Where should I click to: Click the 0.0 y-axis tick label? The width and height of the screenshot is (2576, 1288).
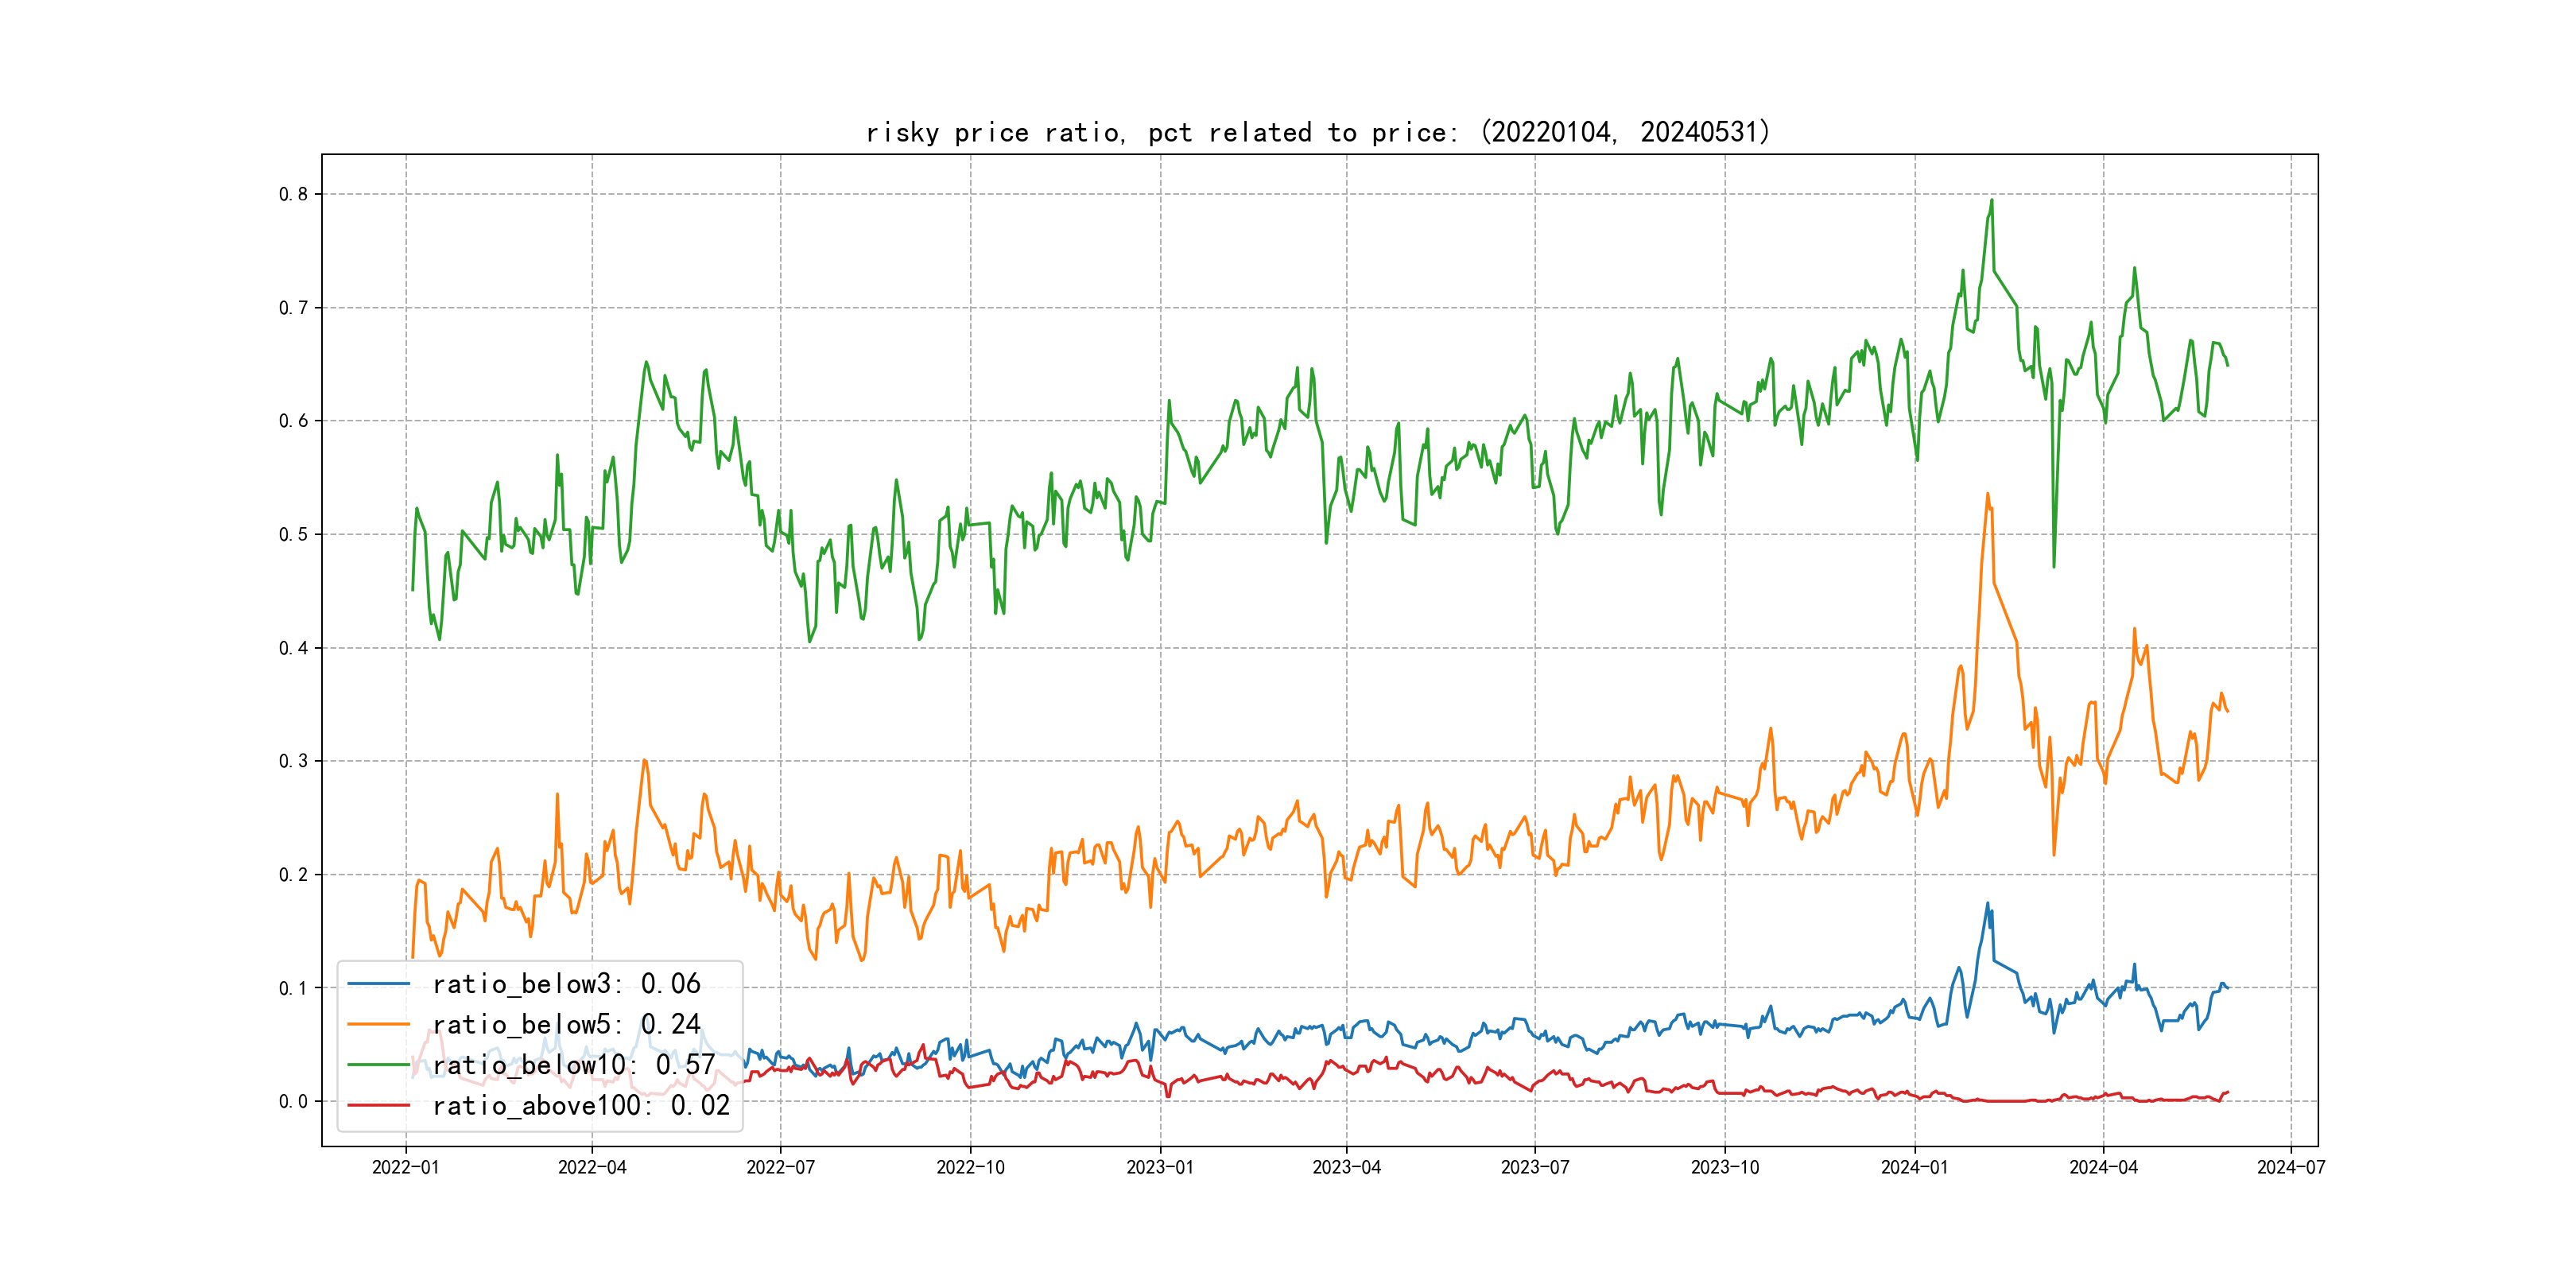pyautogui.click(x=293, y=1101)
